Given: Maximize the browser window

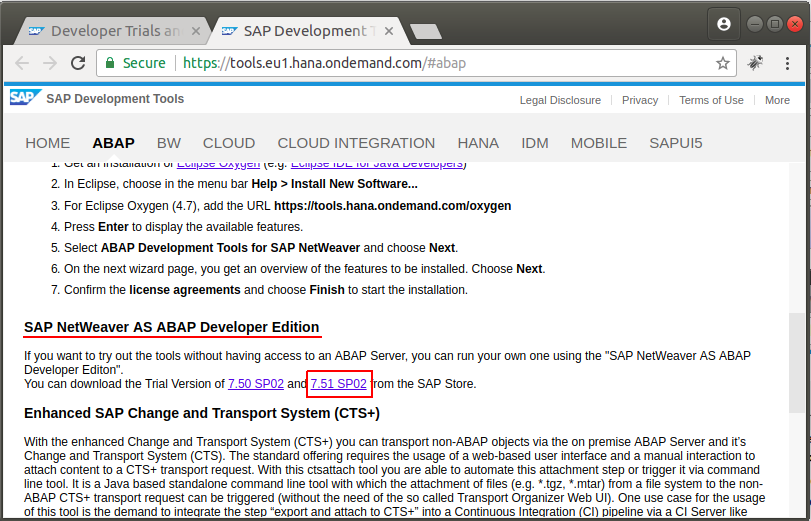Looking at the screenshot, I should (x=775, y=24).
